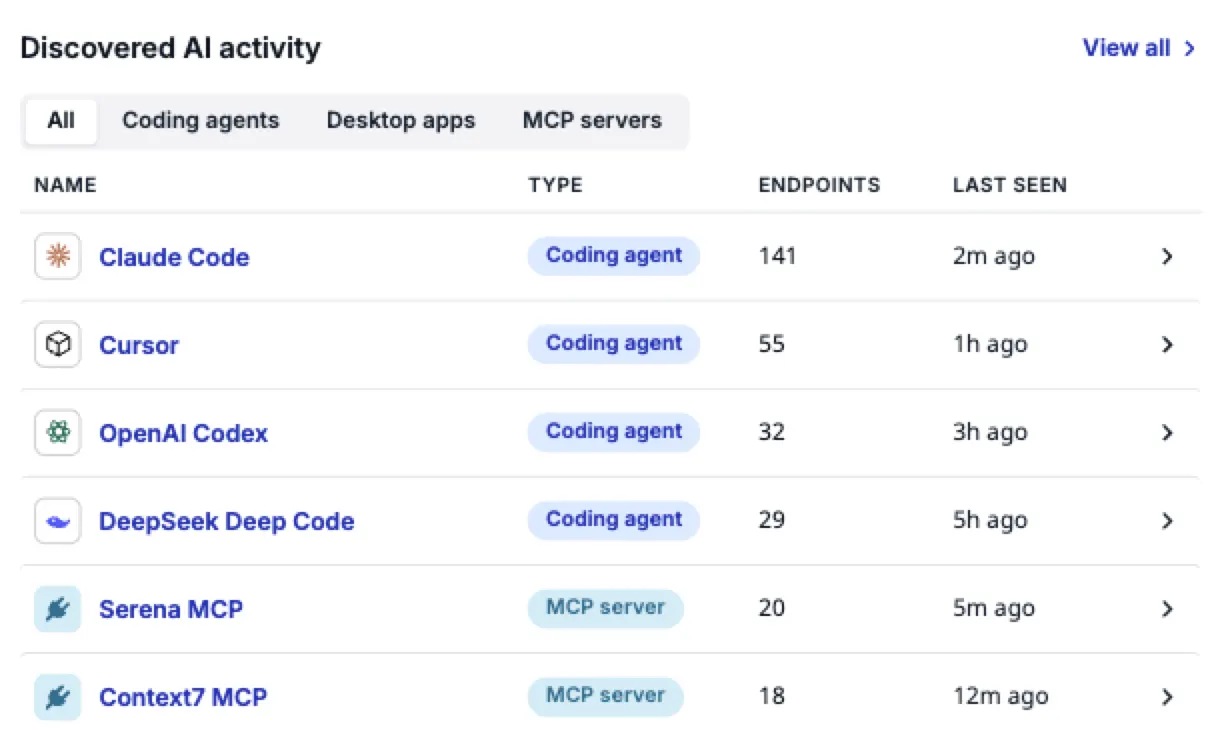Select the MCP servers tab
The height and width of the screenshot is (752, 1224).
click(592, 121)
